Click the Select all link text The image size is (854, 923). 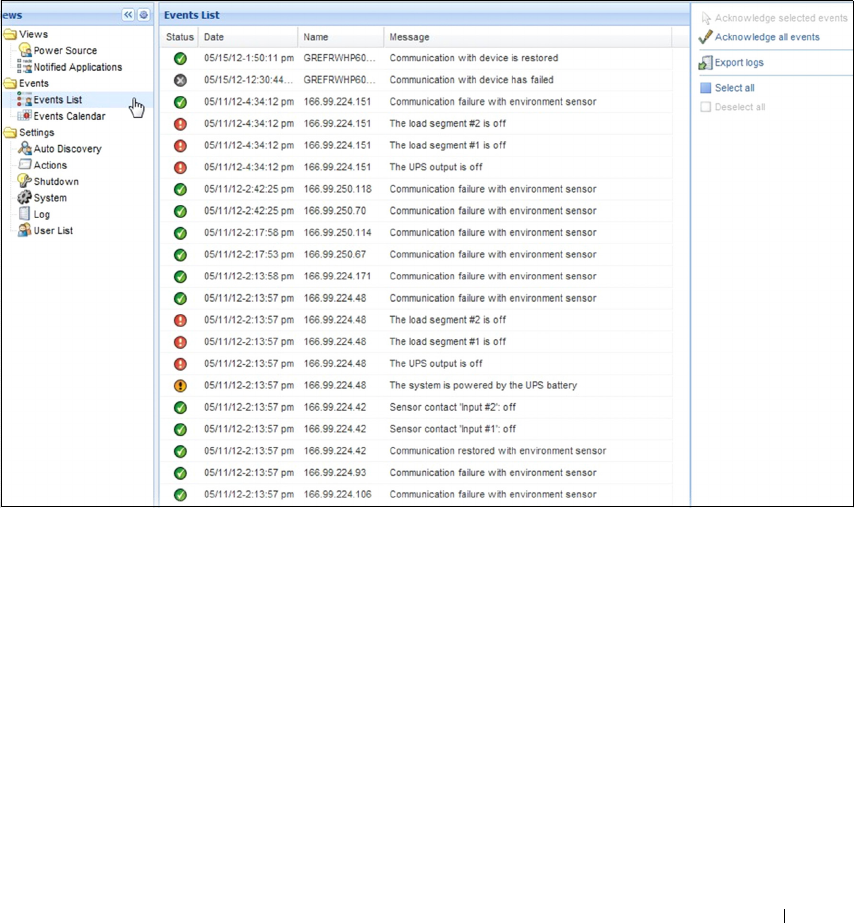pos(735,88)
